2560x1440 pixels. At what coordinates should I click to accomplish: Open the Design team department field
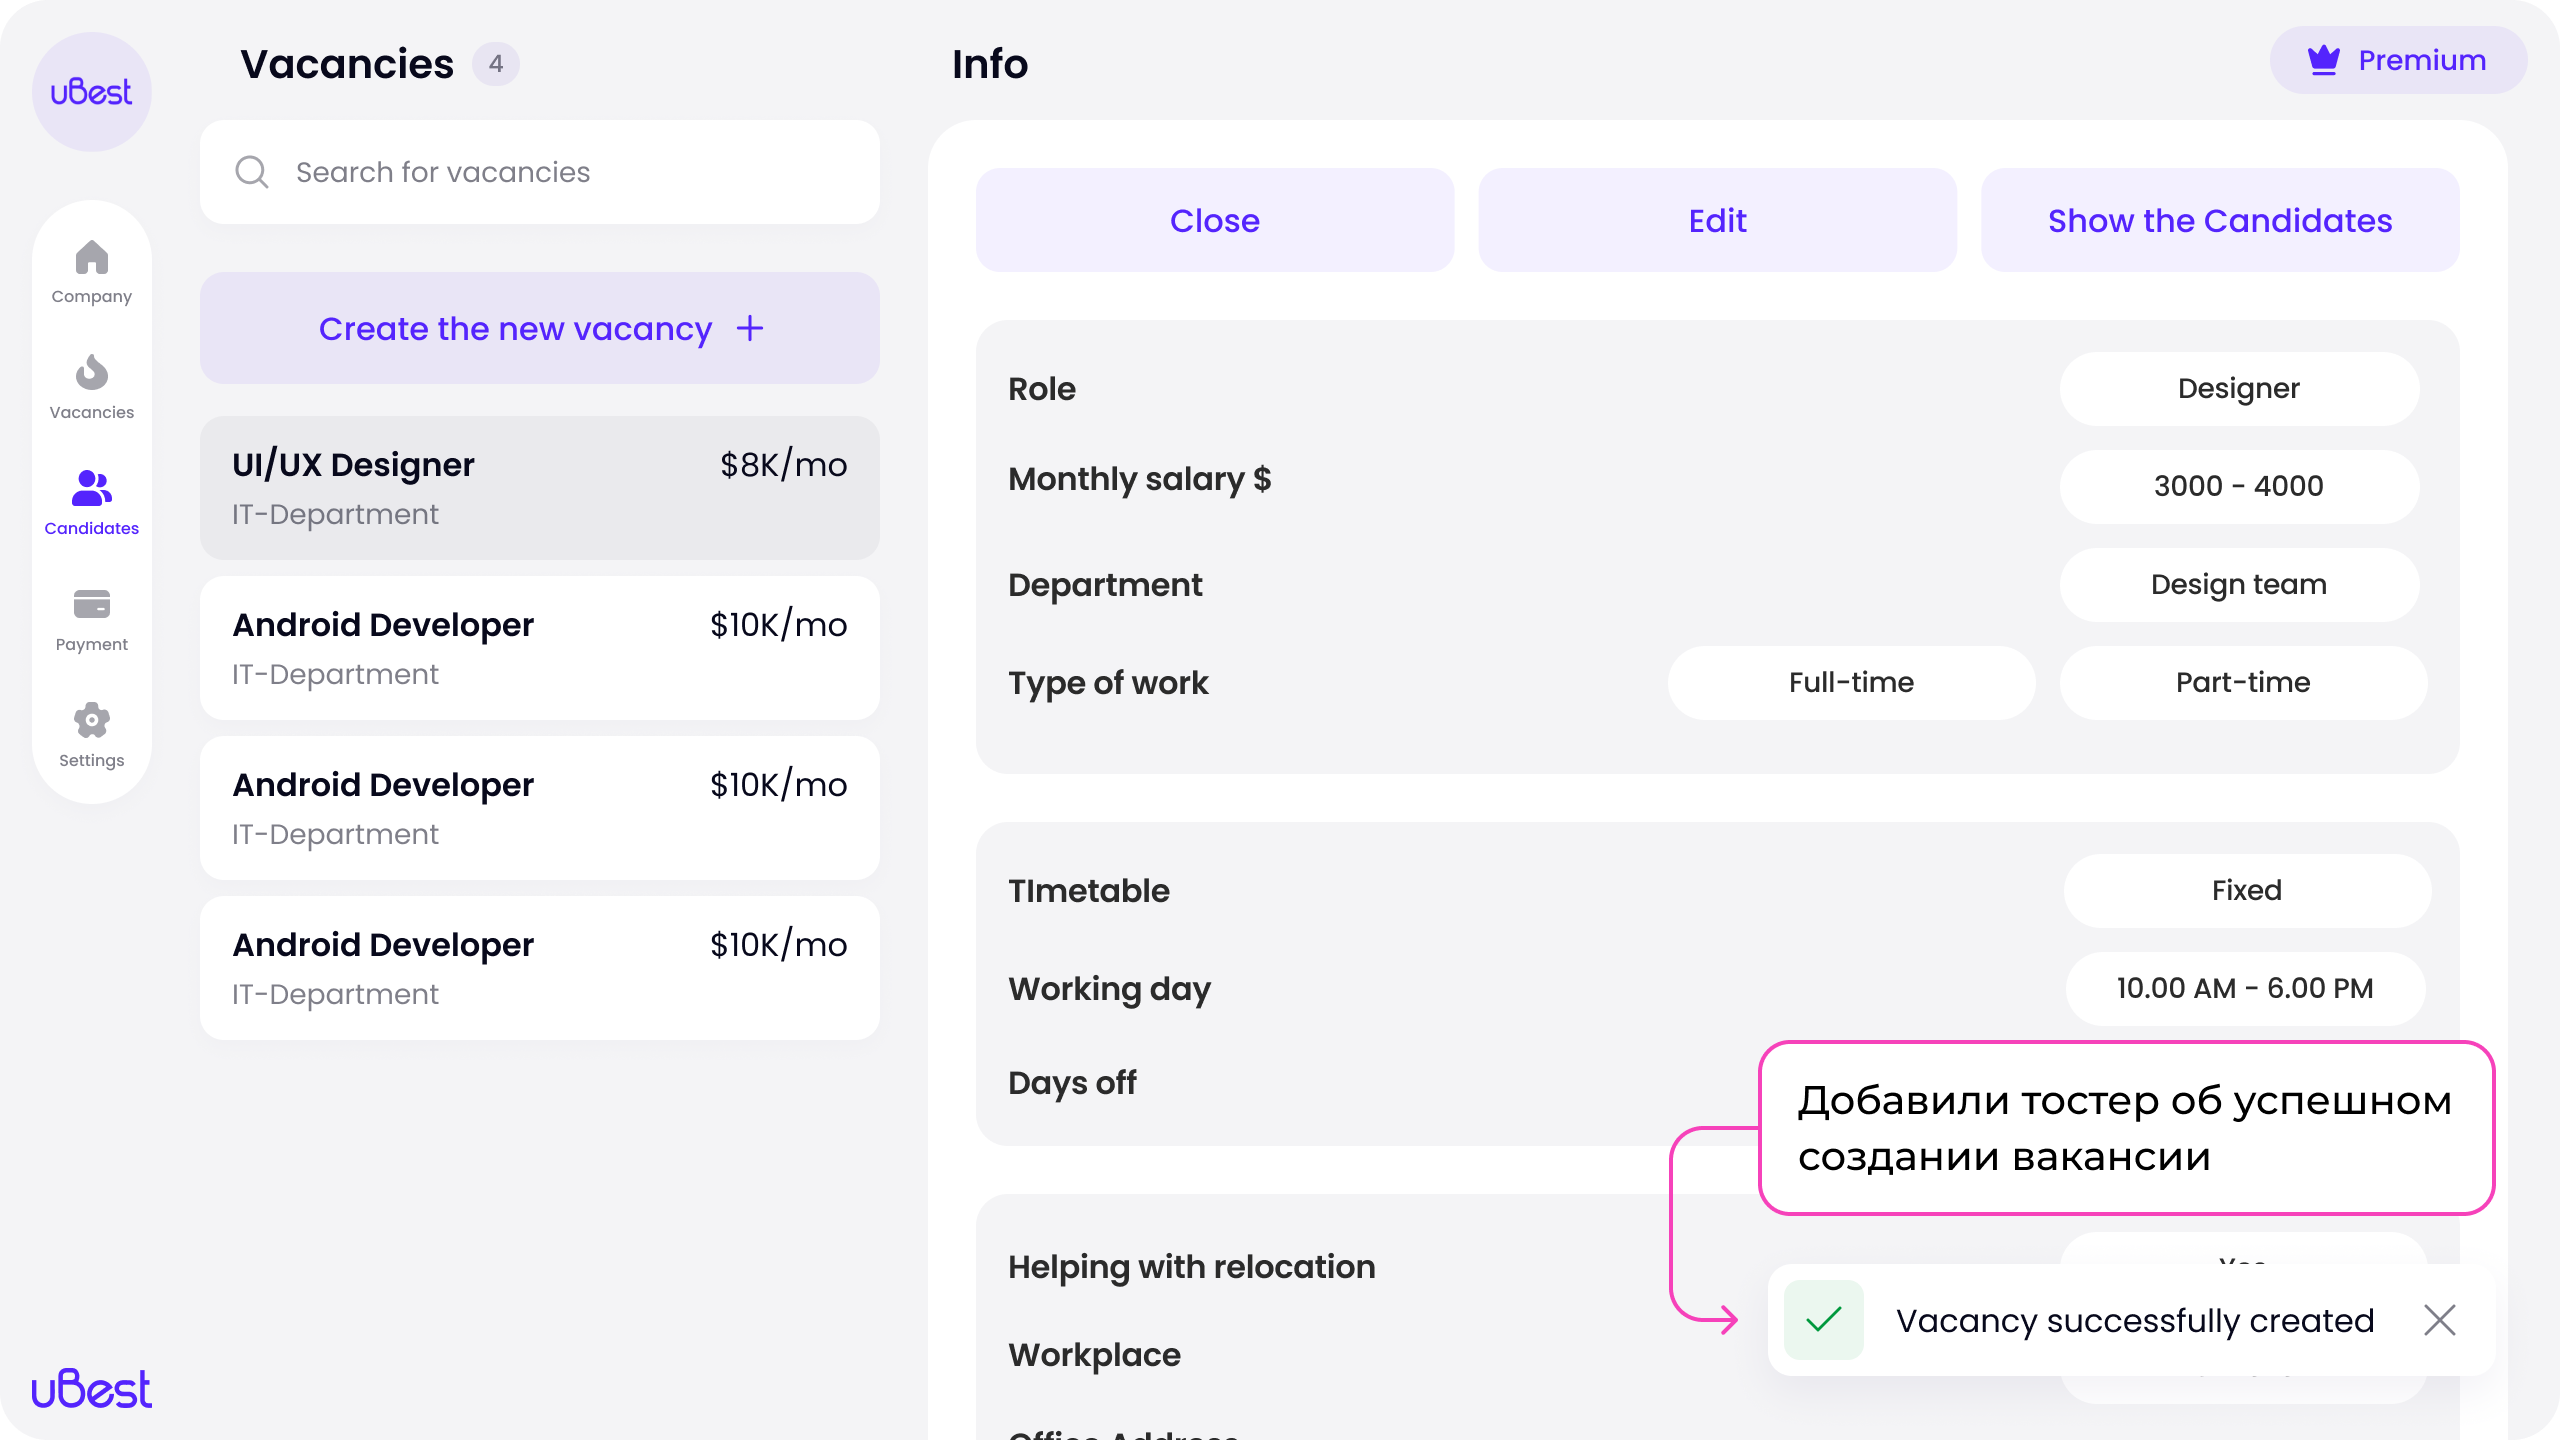2239,584
